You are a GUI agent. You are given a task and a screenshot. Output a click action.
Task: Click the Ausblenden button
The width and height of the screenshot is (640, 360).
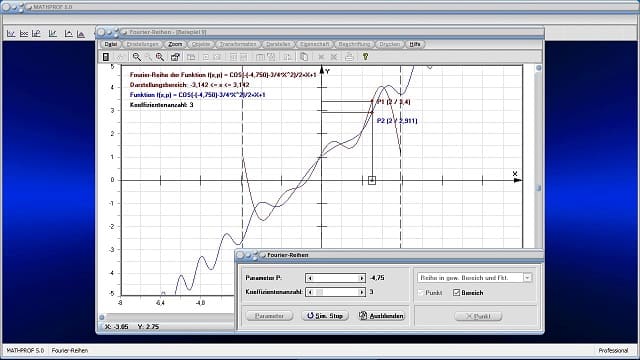pos(382,316)
